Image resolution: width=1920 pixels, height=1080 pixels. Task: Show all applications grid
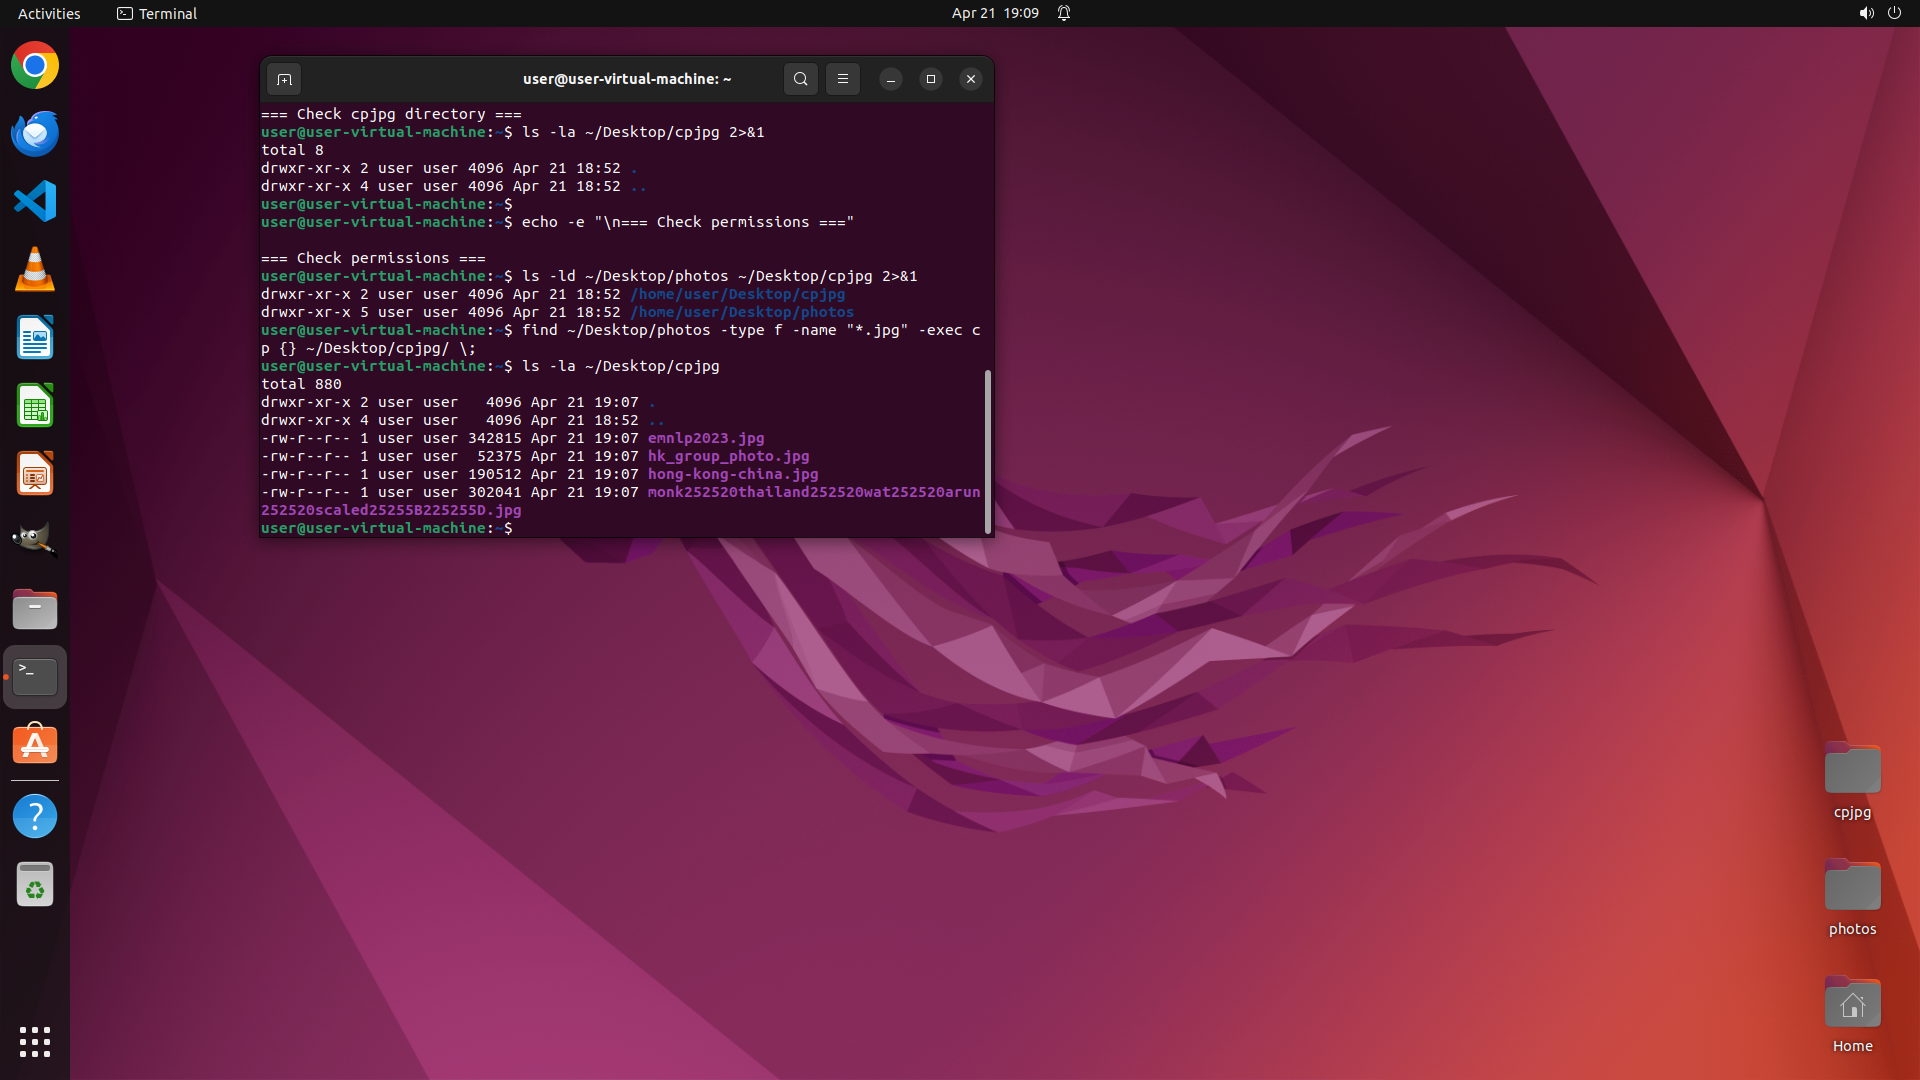pyautogui.click(x=35, y=1041)
